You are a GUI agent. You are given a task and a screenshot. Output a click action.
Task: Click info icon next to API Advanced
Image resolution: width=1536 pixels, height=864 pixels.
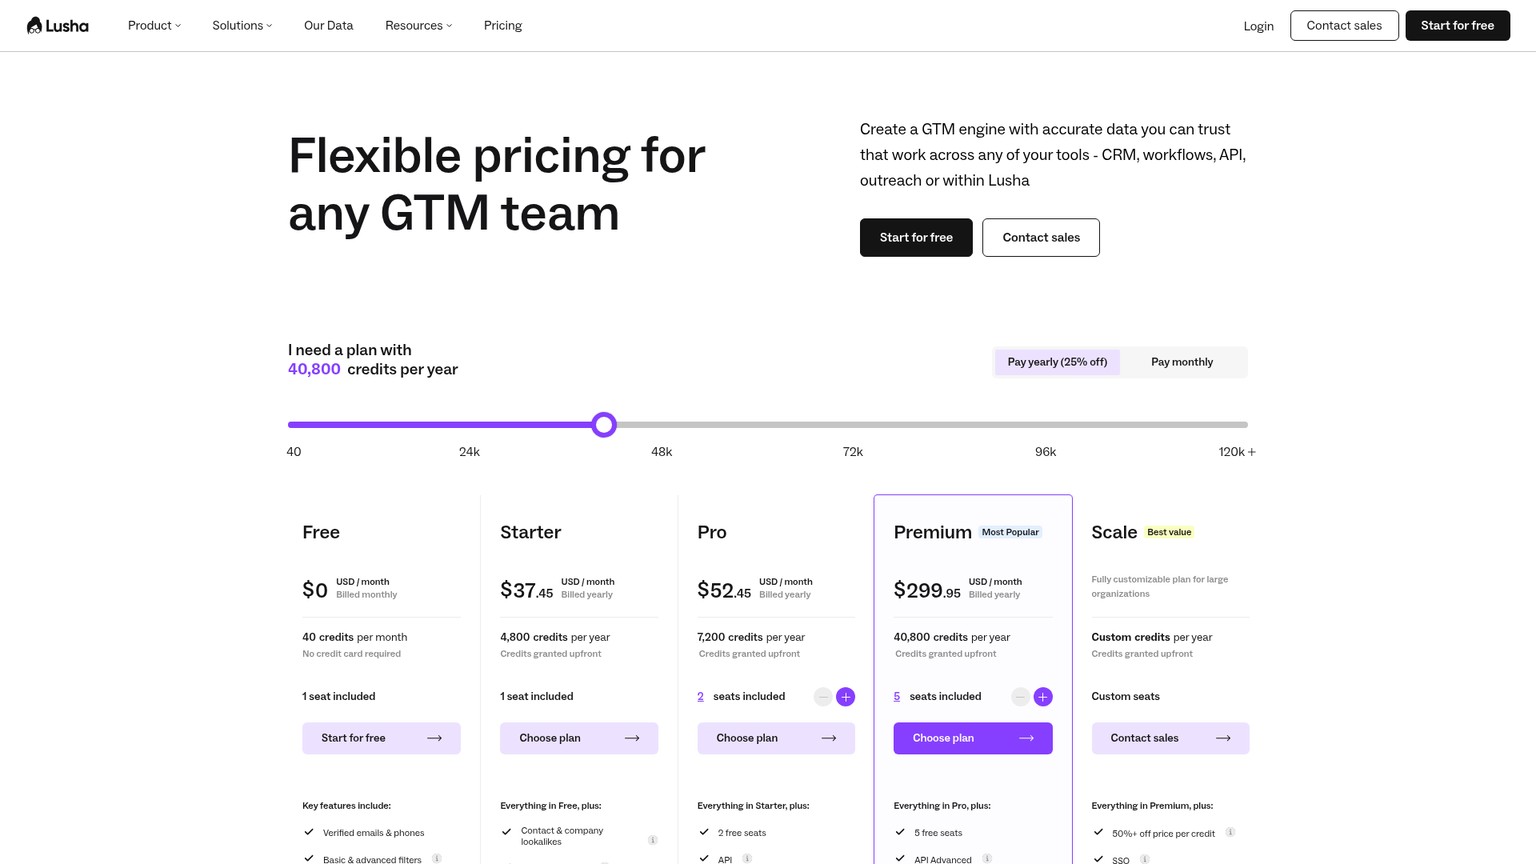pyautogui.click(x=987, y=859)
